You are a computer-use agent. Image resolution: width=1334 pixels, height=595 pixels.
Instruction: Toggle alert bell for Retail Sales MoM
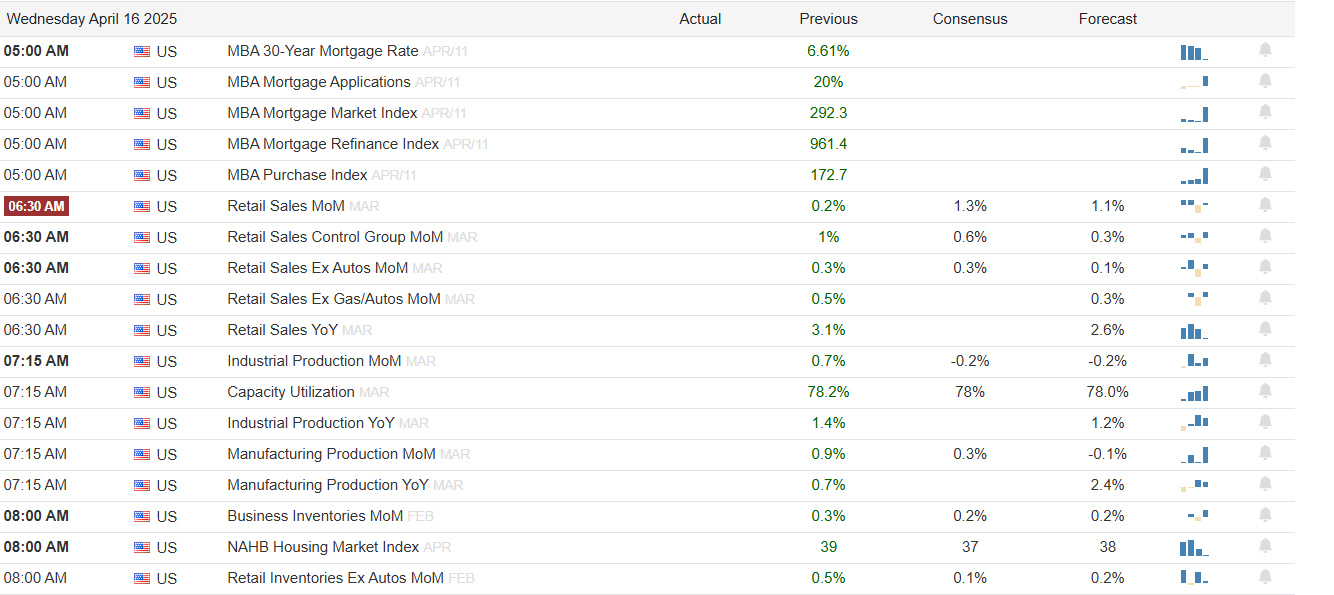[x=1265, y=205]
